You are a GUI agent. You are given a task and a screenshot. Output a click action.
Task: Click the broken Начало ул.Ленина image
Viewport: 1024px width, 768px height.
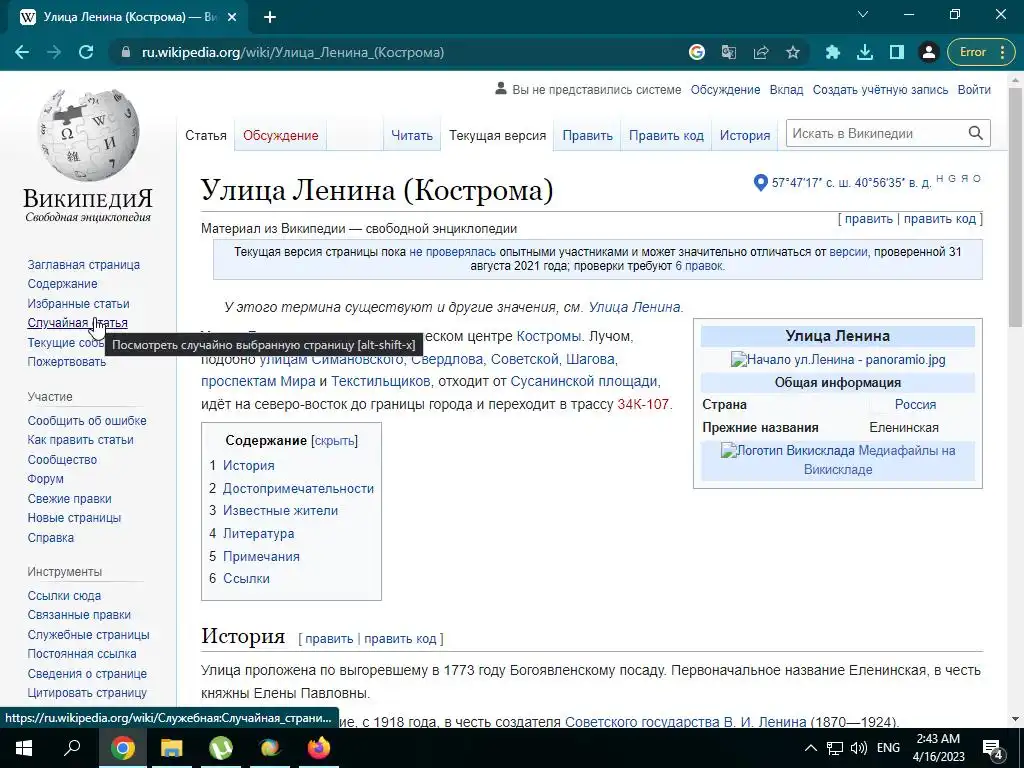coord(838,359)
